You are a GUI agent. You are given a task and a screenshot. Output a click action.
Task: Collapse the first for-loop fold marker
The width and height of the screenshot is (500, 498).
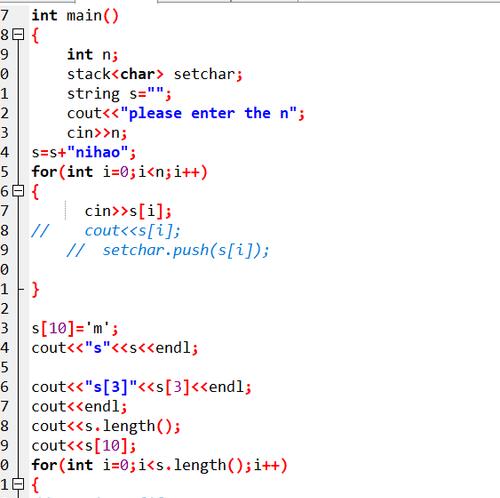(x=18, y=191)
